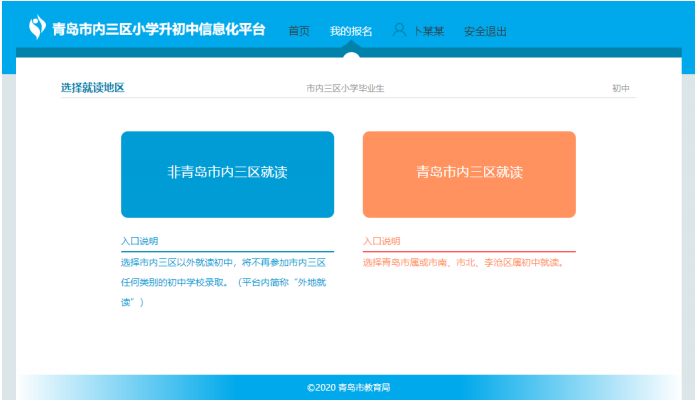Select the 我的报名 navigation tab
Image resolution: width=695 pixels, height=402 pixels.
[351, 31]
